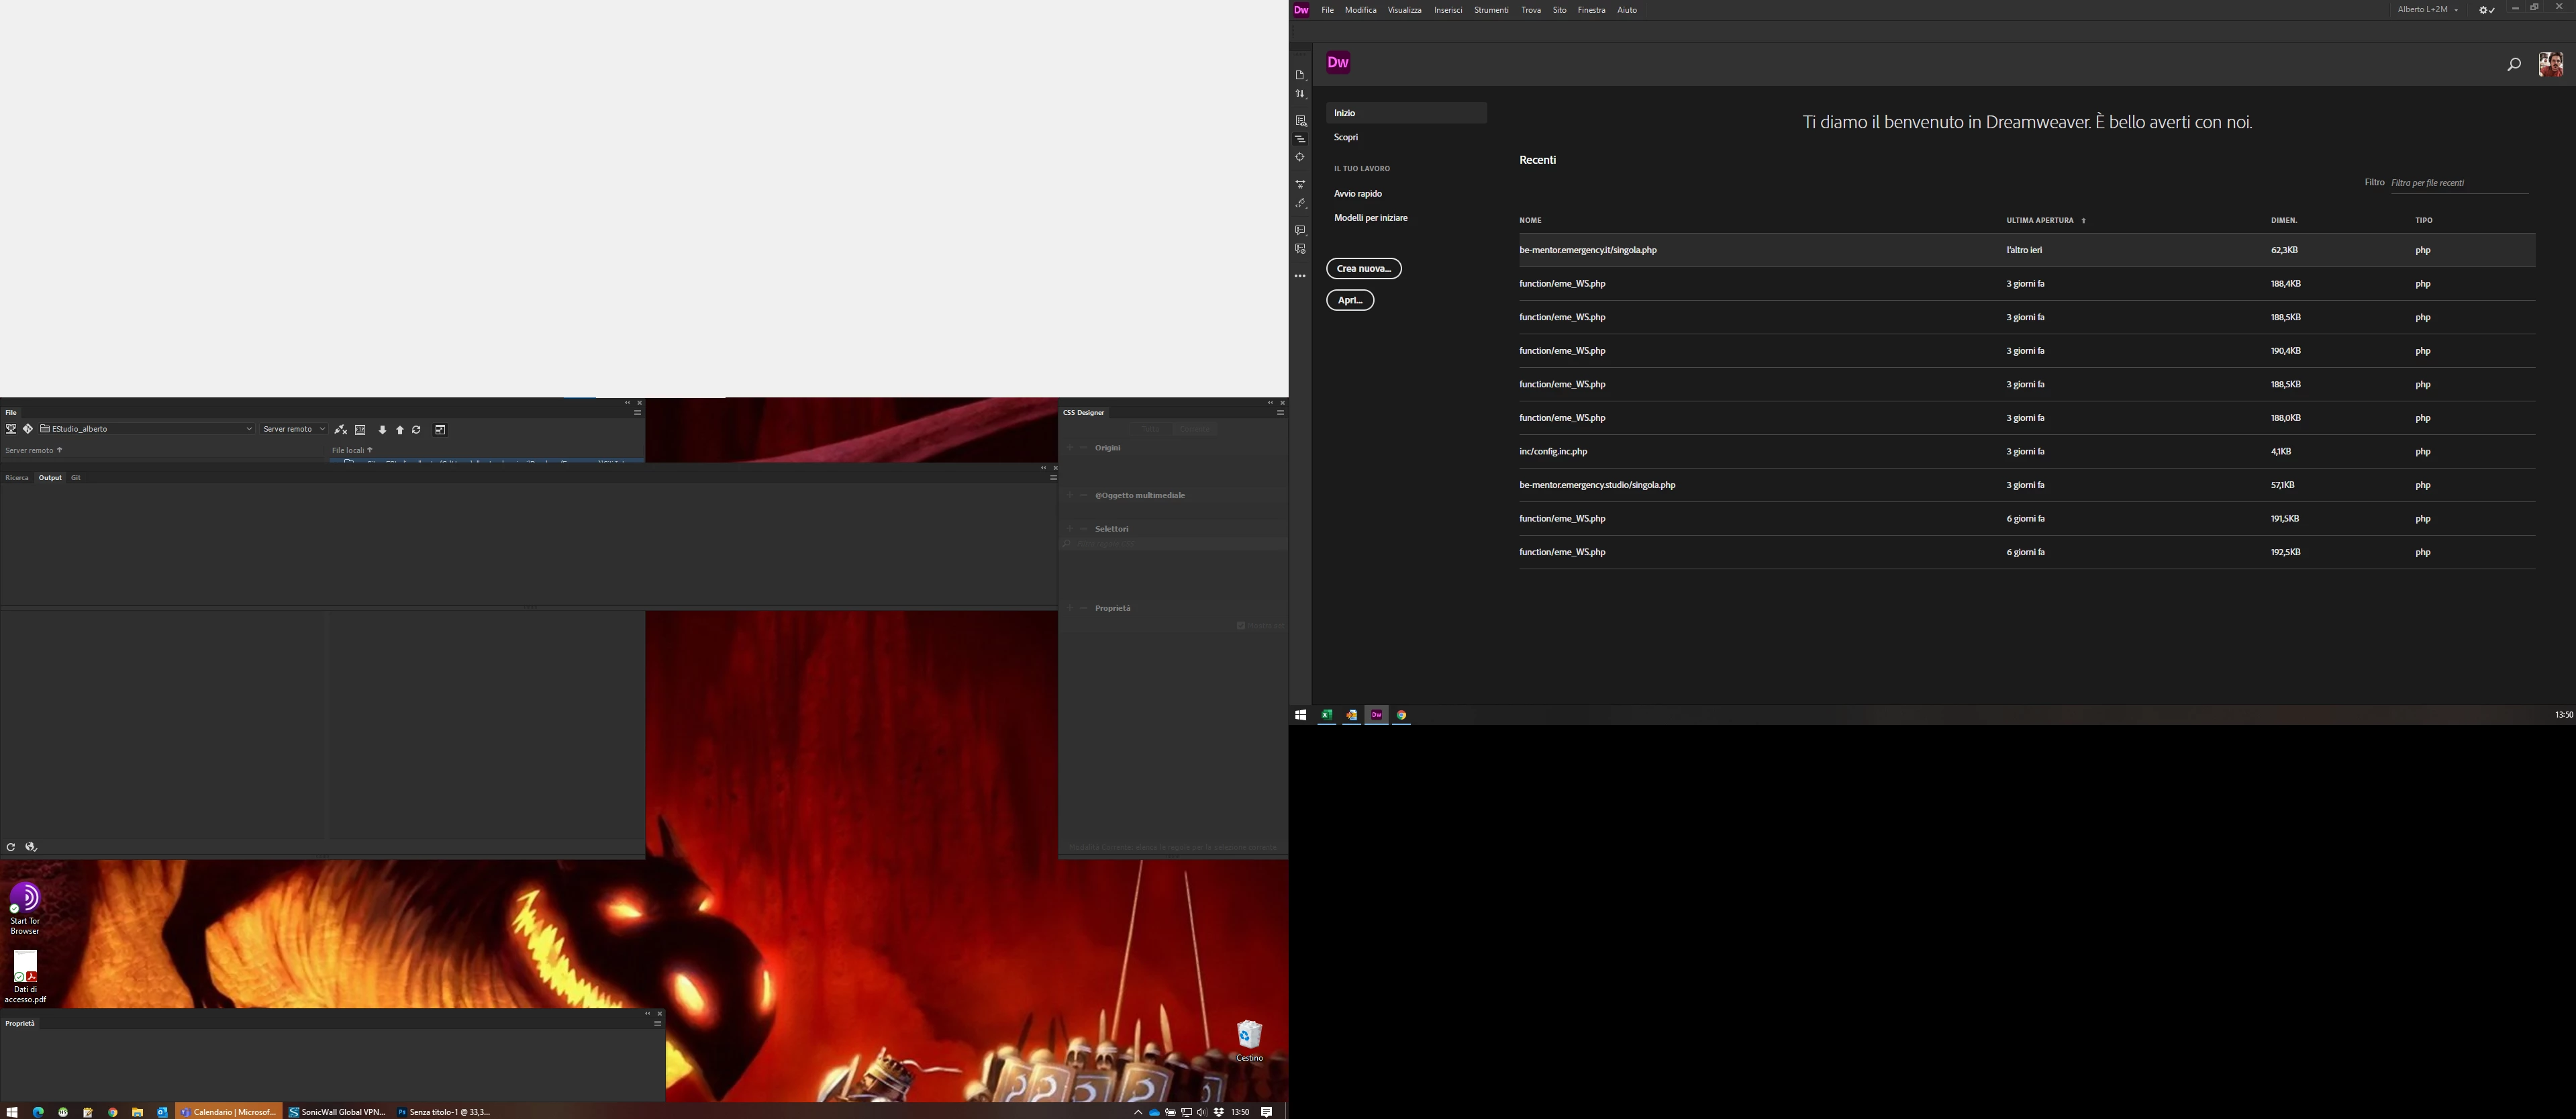Click the Get files down arrow
2576x1119 pixels.
382,430
